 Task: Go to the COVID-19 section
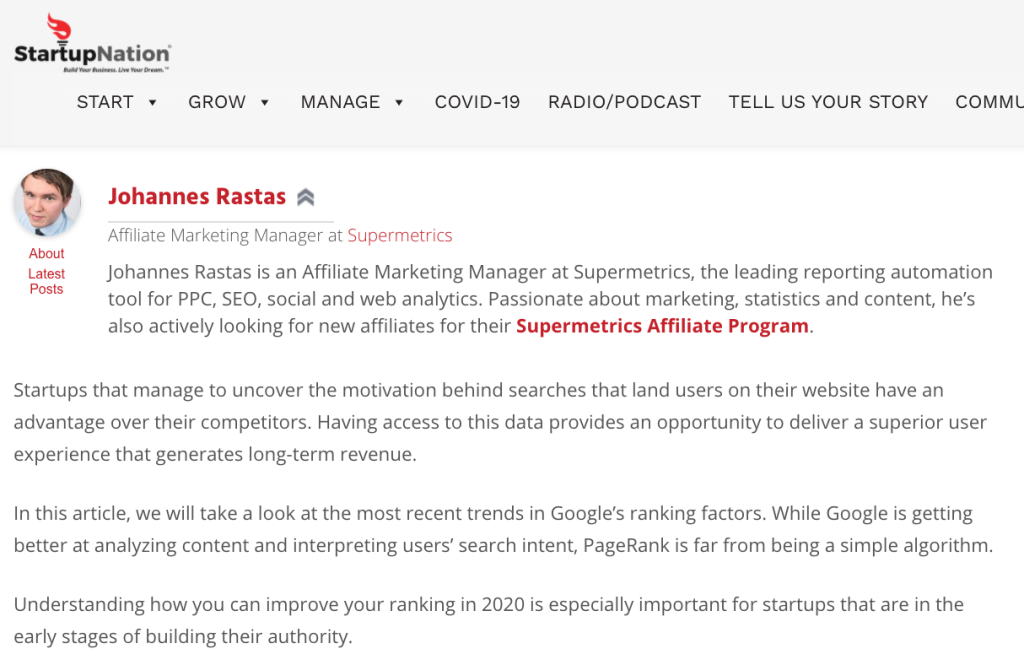pos(477,102)
